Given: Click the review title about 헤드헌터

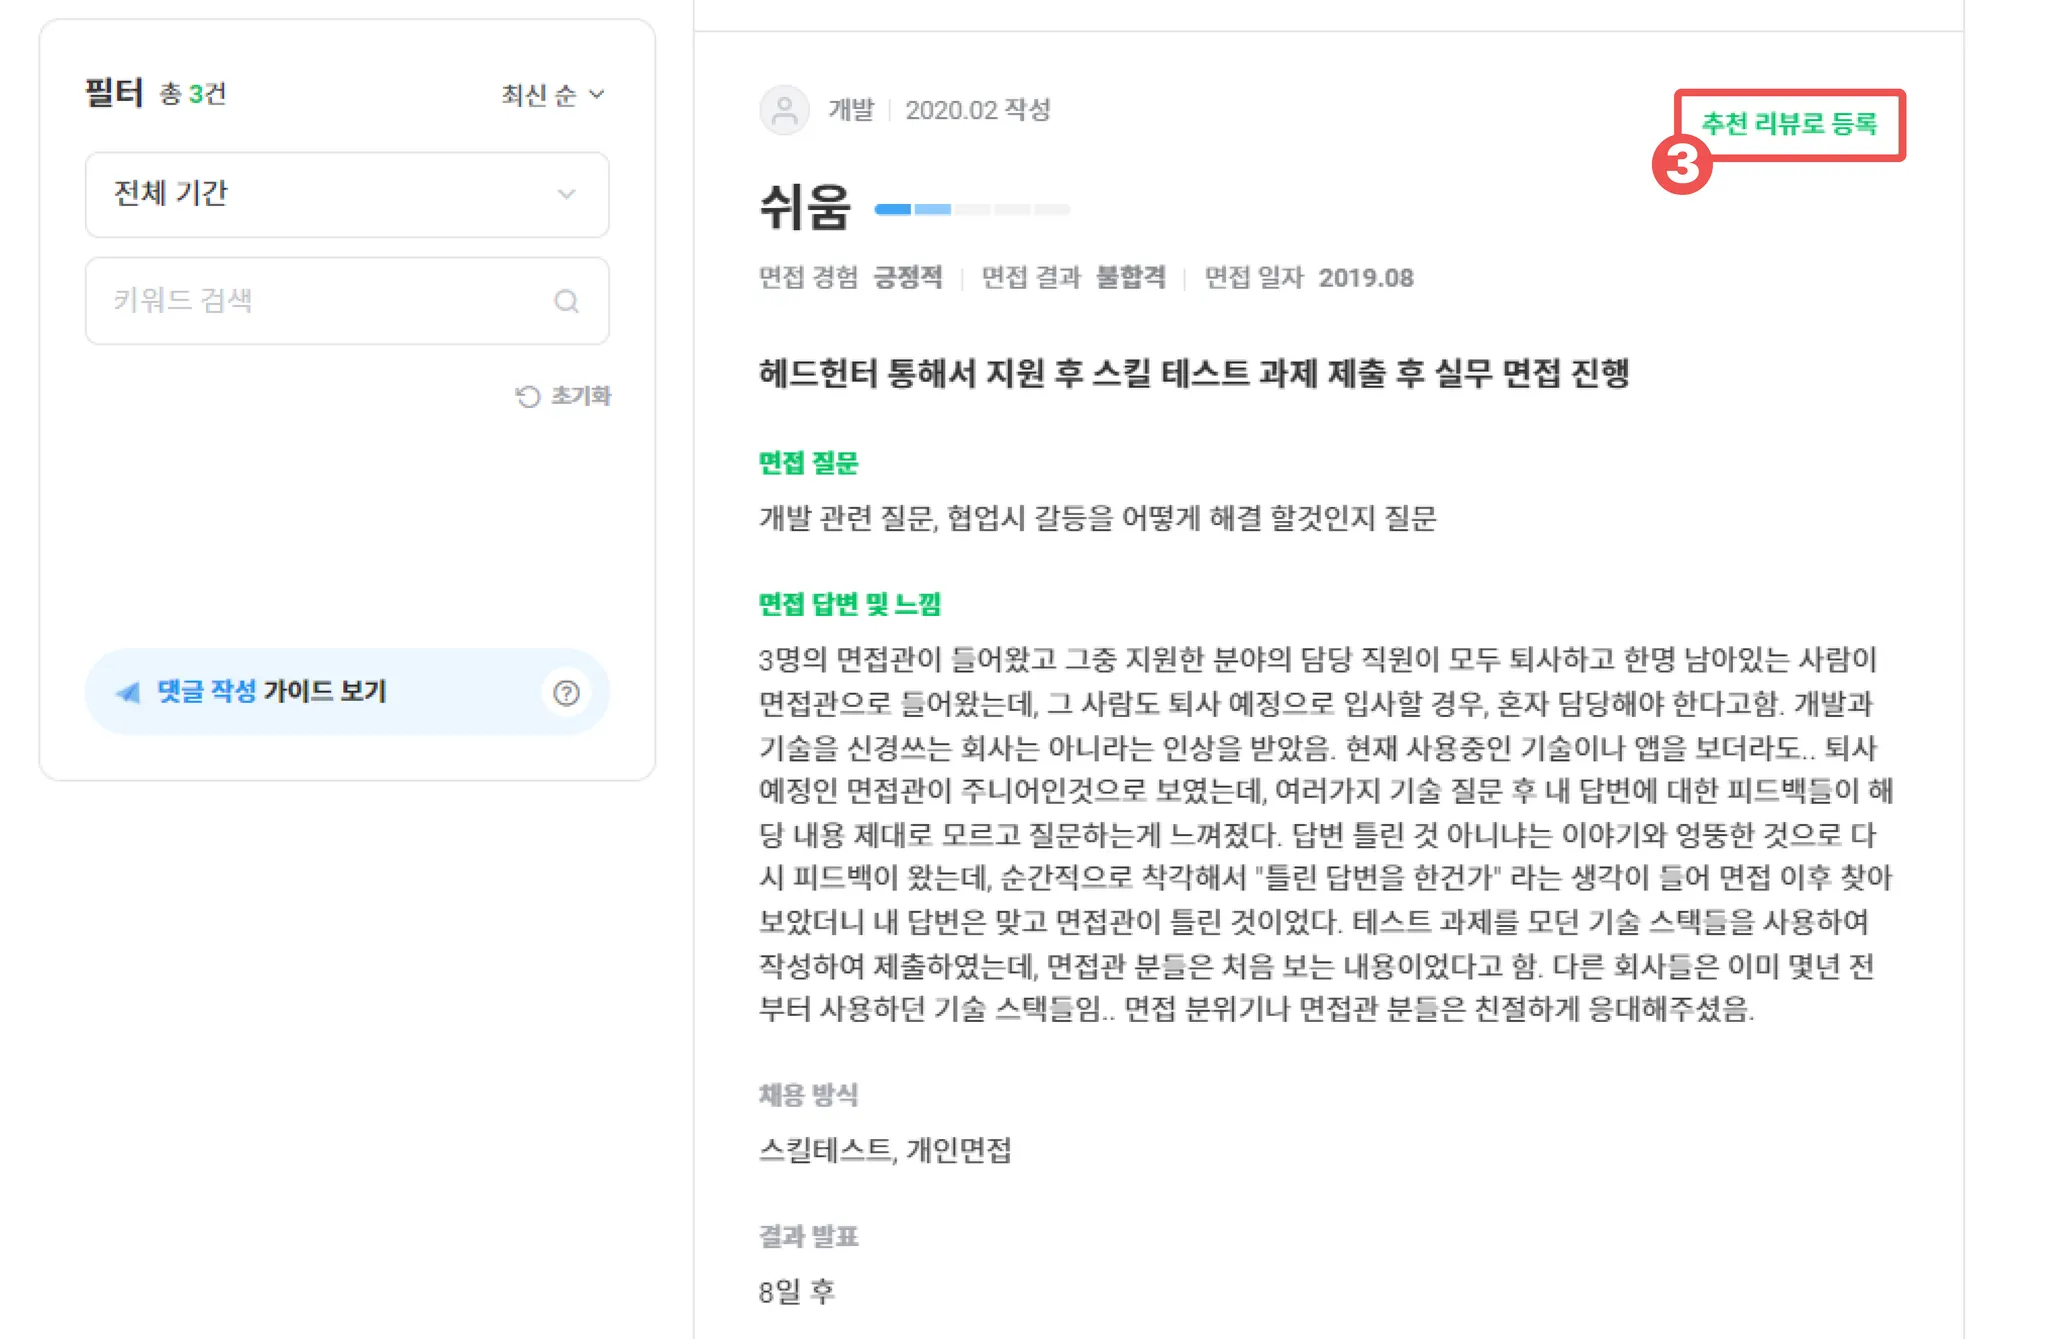Looking at the screenshot, I should (1194, 373).
